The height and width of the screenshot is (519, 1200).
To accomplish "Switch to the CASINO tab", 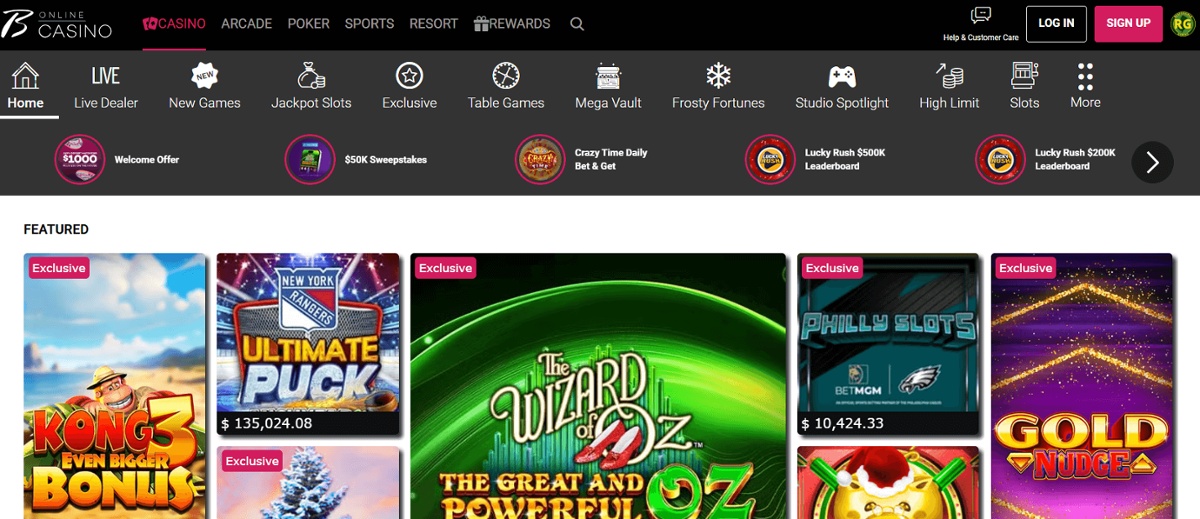I will click(x=174, y=24).
